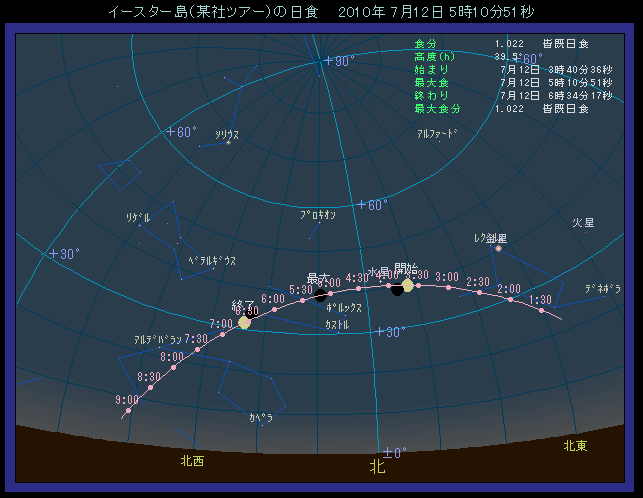Image resolution: width=643 pixels, height=498 pixels.
Task: Click the 食分 magnitude value 1.022
Action: pyautogui.click(x=508, y=44)
